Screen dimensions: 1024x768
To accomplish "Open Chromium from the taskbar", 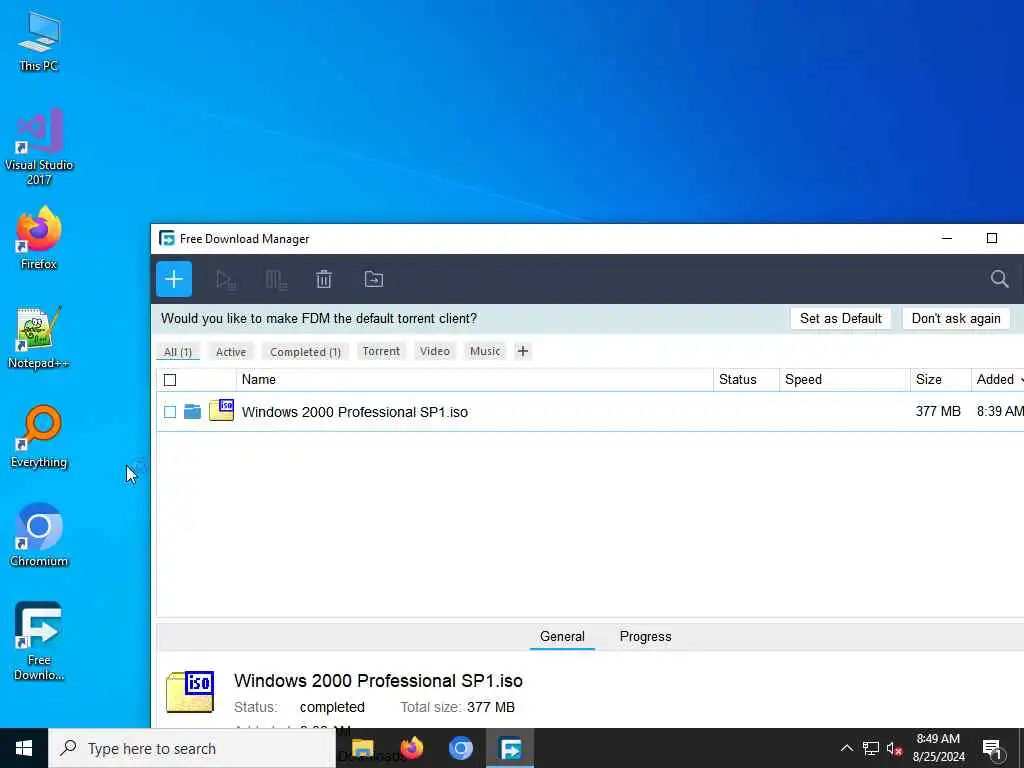I will (460, 748).
